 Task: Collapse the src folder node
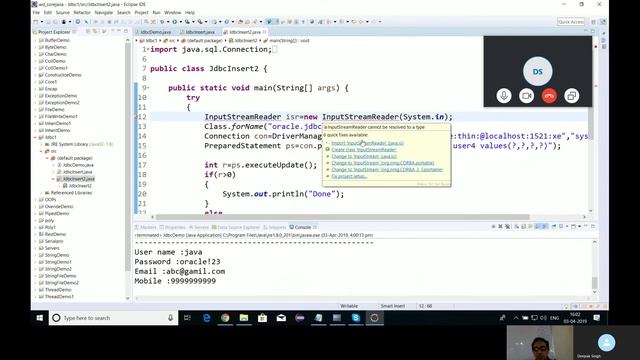[42, 151]
